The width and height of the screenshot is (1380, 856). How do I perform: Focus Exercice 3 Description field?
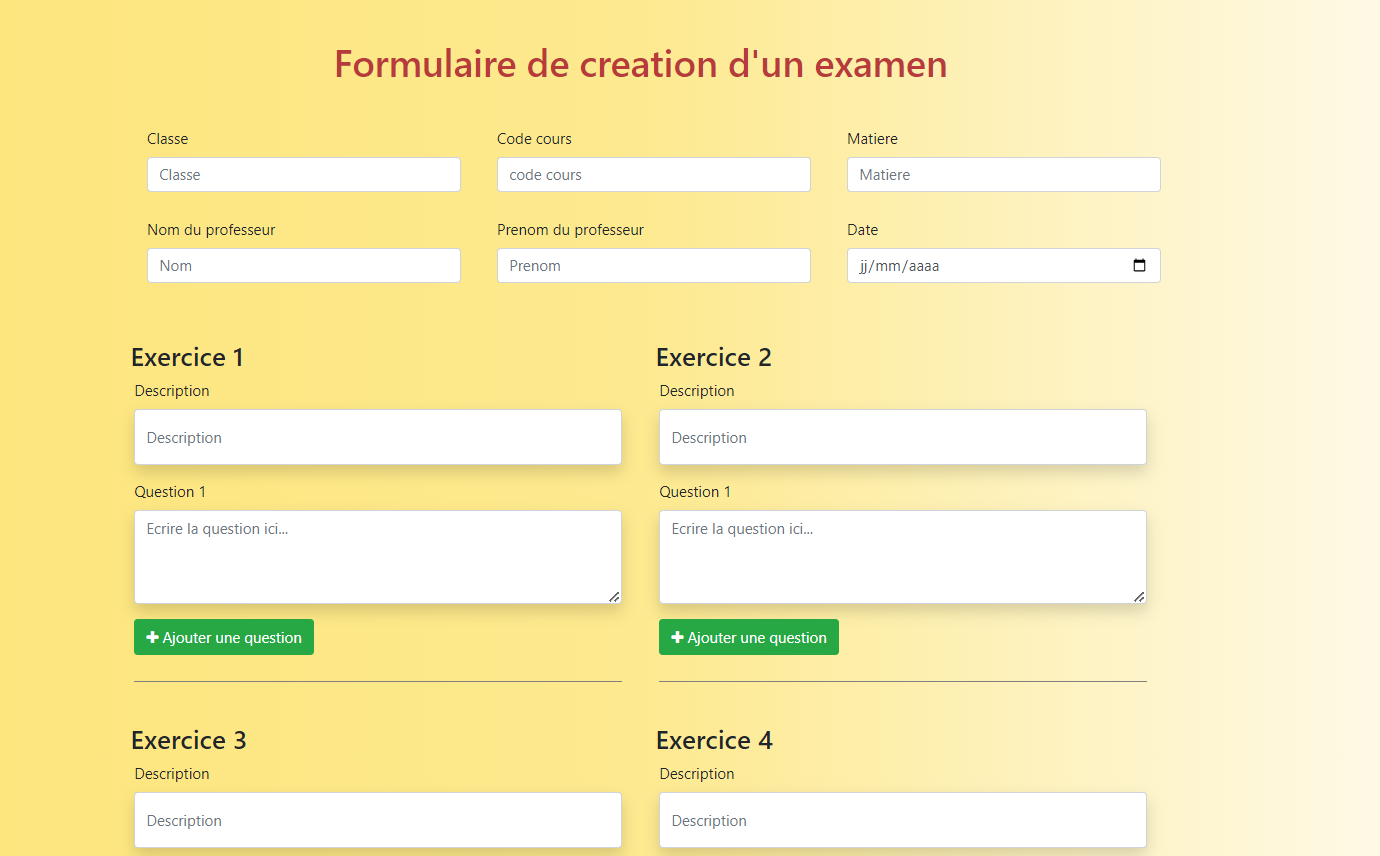coord(378,820)
